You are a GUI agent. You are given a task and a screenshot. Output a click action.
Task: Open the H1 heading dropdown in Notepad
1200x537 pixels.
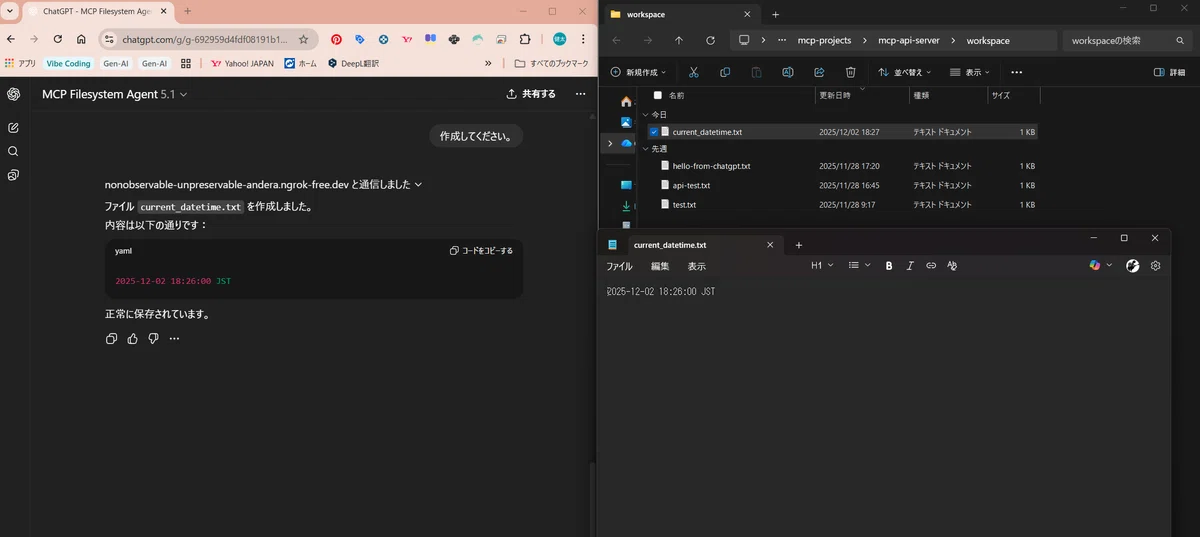(821, 265)
